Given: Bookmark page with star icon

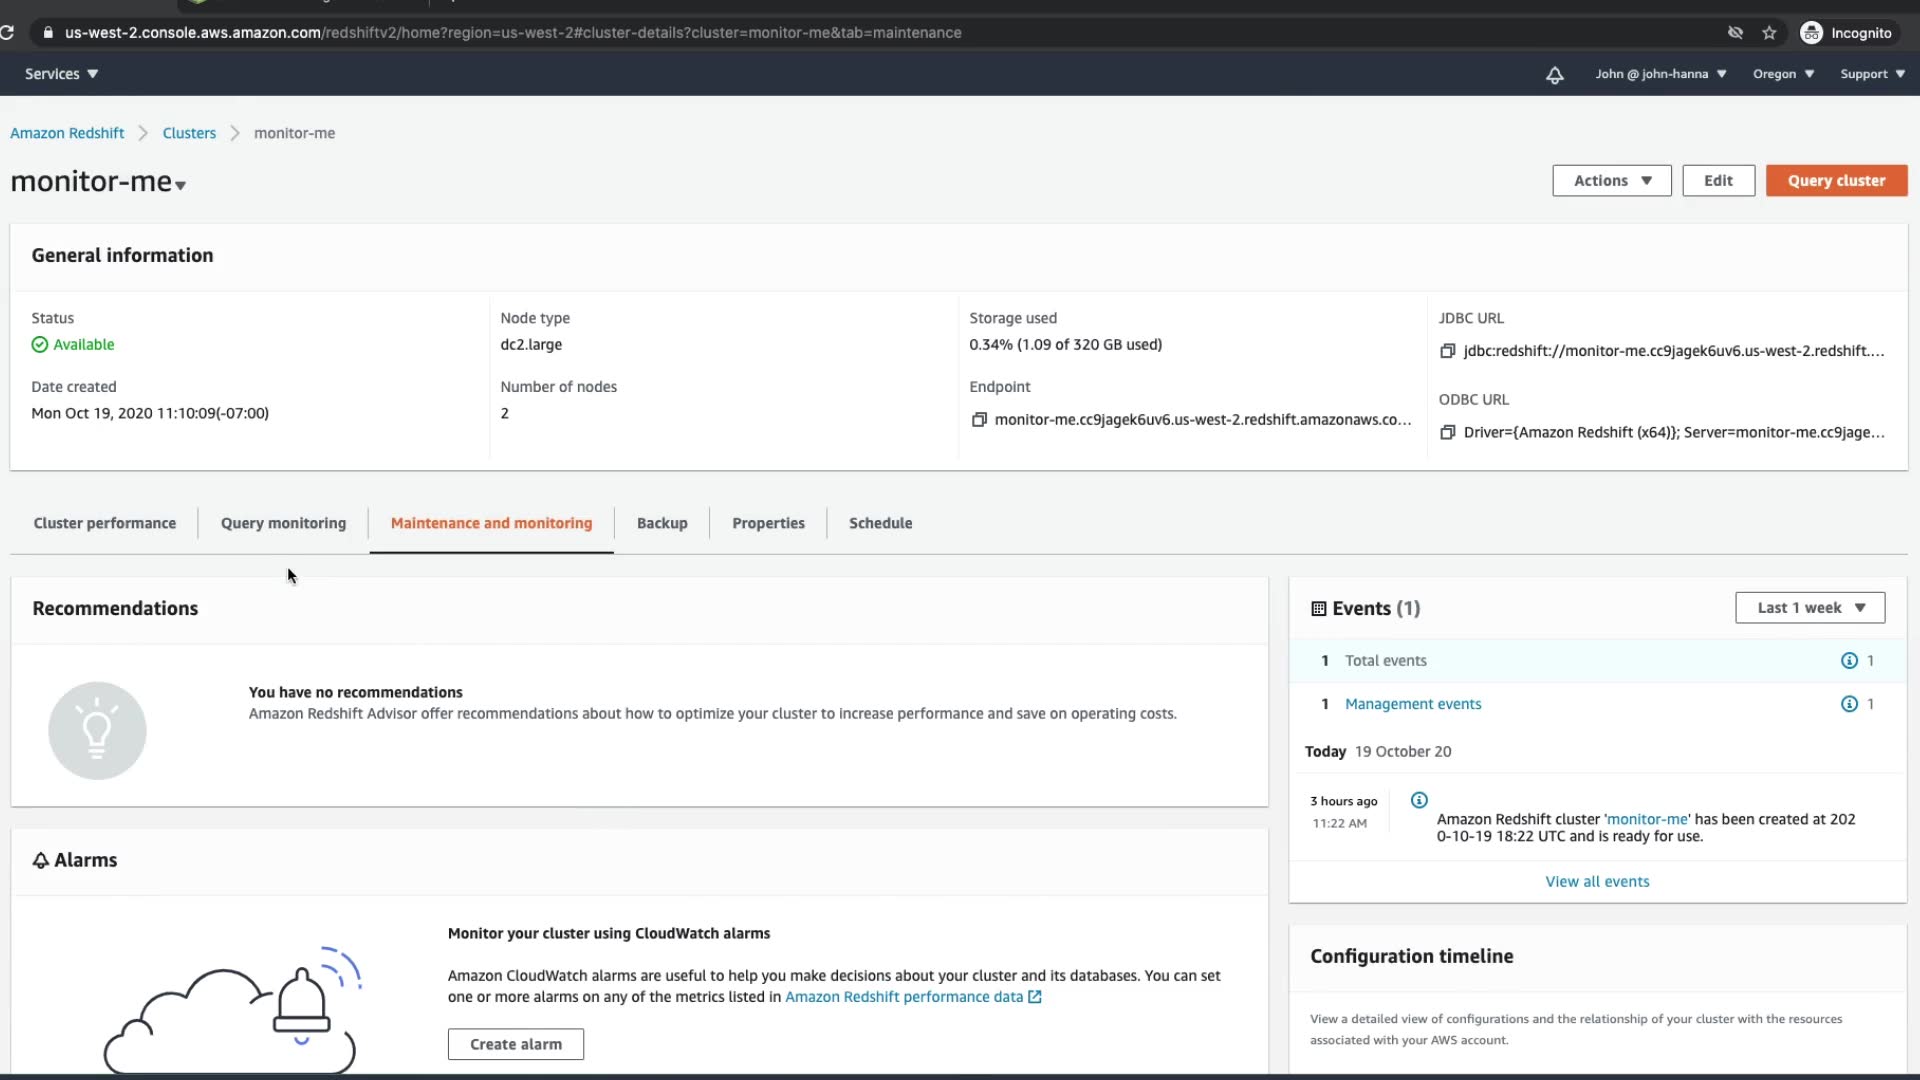Looking at the screenshot, I should pyautogui.click(x=1769, y=33).
